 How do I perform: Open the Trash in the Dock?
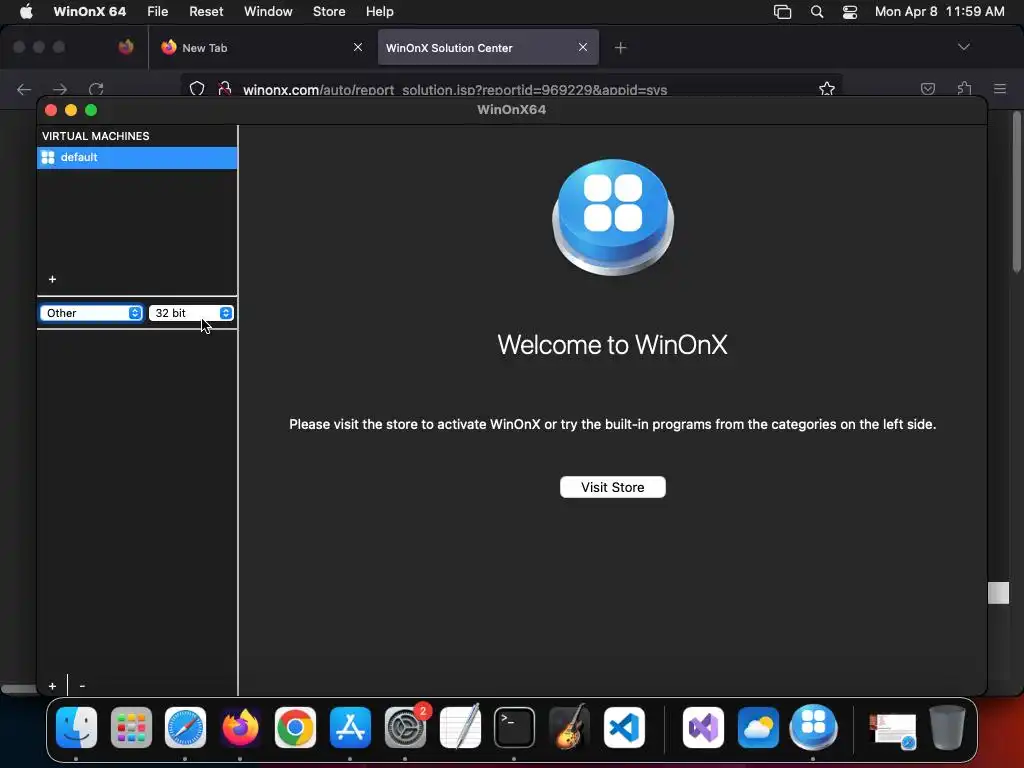pos(948,728)
